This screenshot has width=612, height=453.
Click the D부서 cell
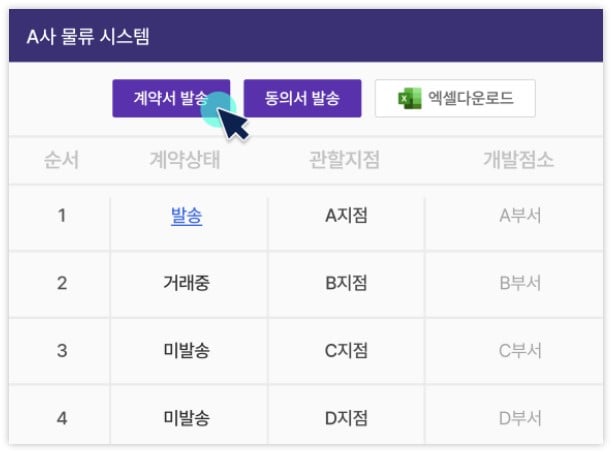coord(520,418)
